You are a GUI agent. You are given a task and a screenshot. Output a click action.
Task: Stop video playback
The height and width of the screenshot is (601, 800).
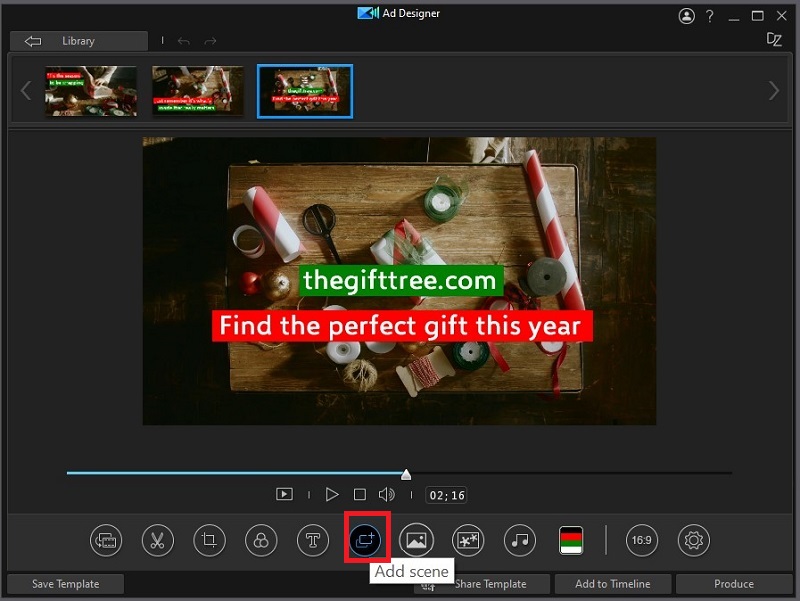pyautogui.click(x=359, y=494)
